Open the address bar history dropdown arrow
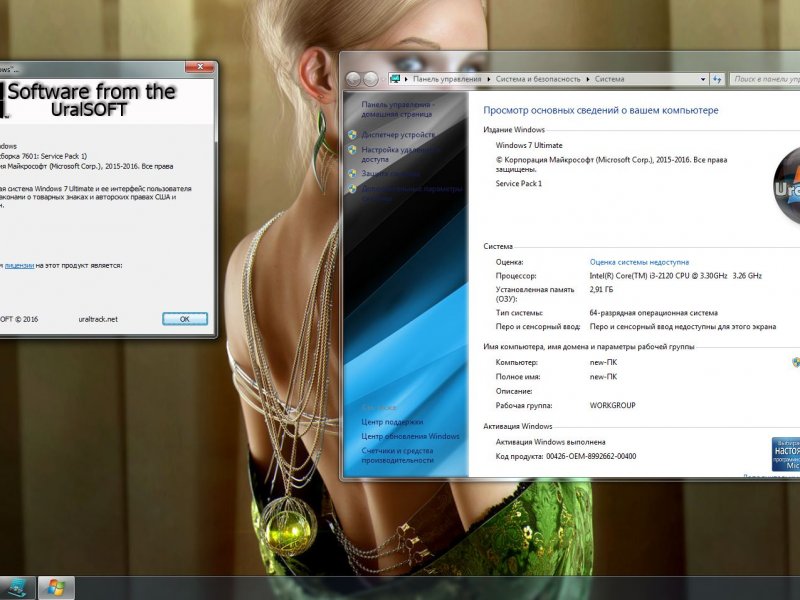800x600 pixels. coord(703,79)
